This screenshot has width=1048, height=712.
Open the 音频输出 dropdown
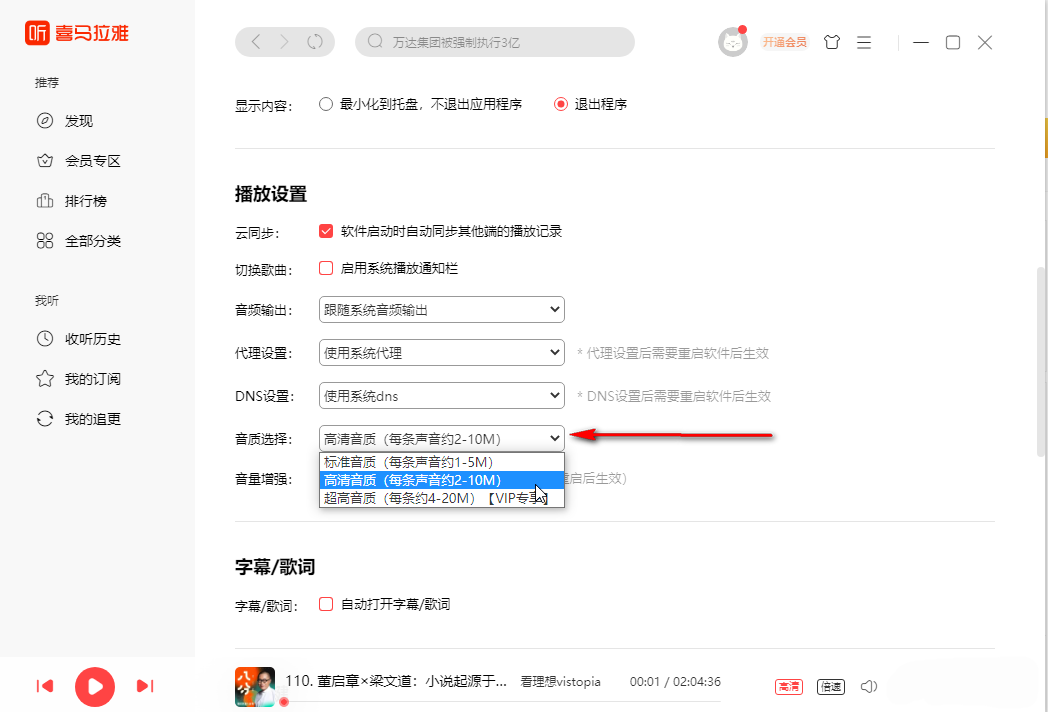pos(442,310)
